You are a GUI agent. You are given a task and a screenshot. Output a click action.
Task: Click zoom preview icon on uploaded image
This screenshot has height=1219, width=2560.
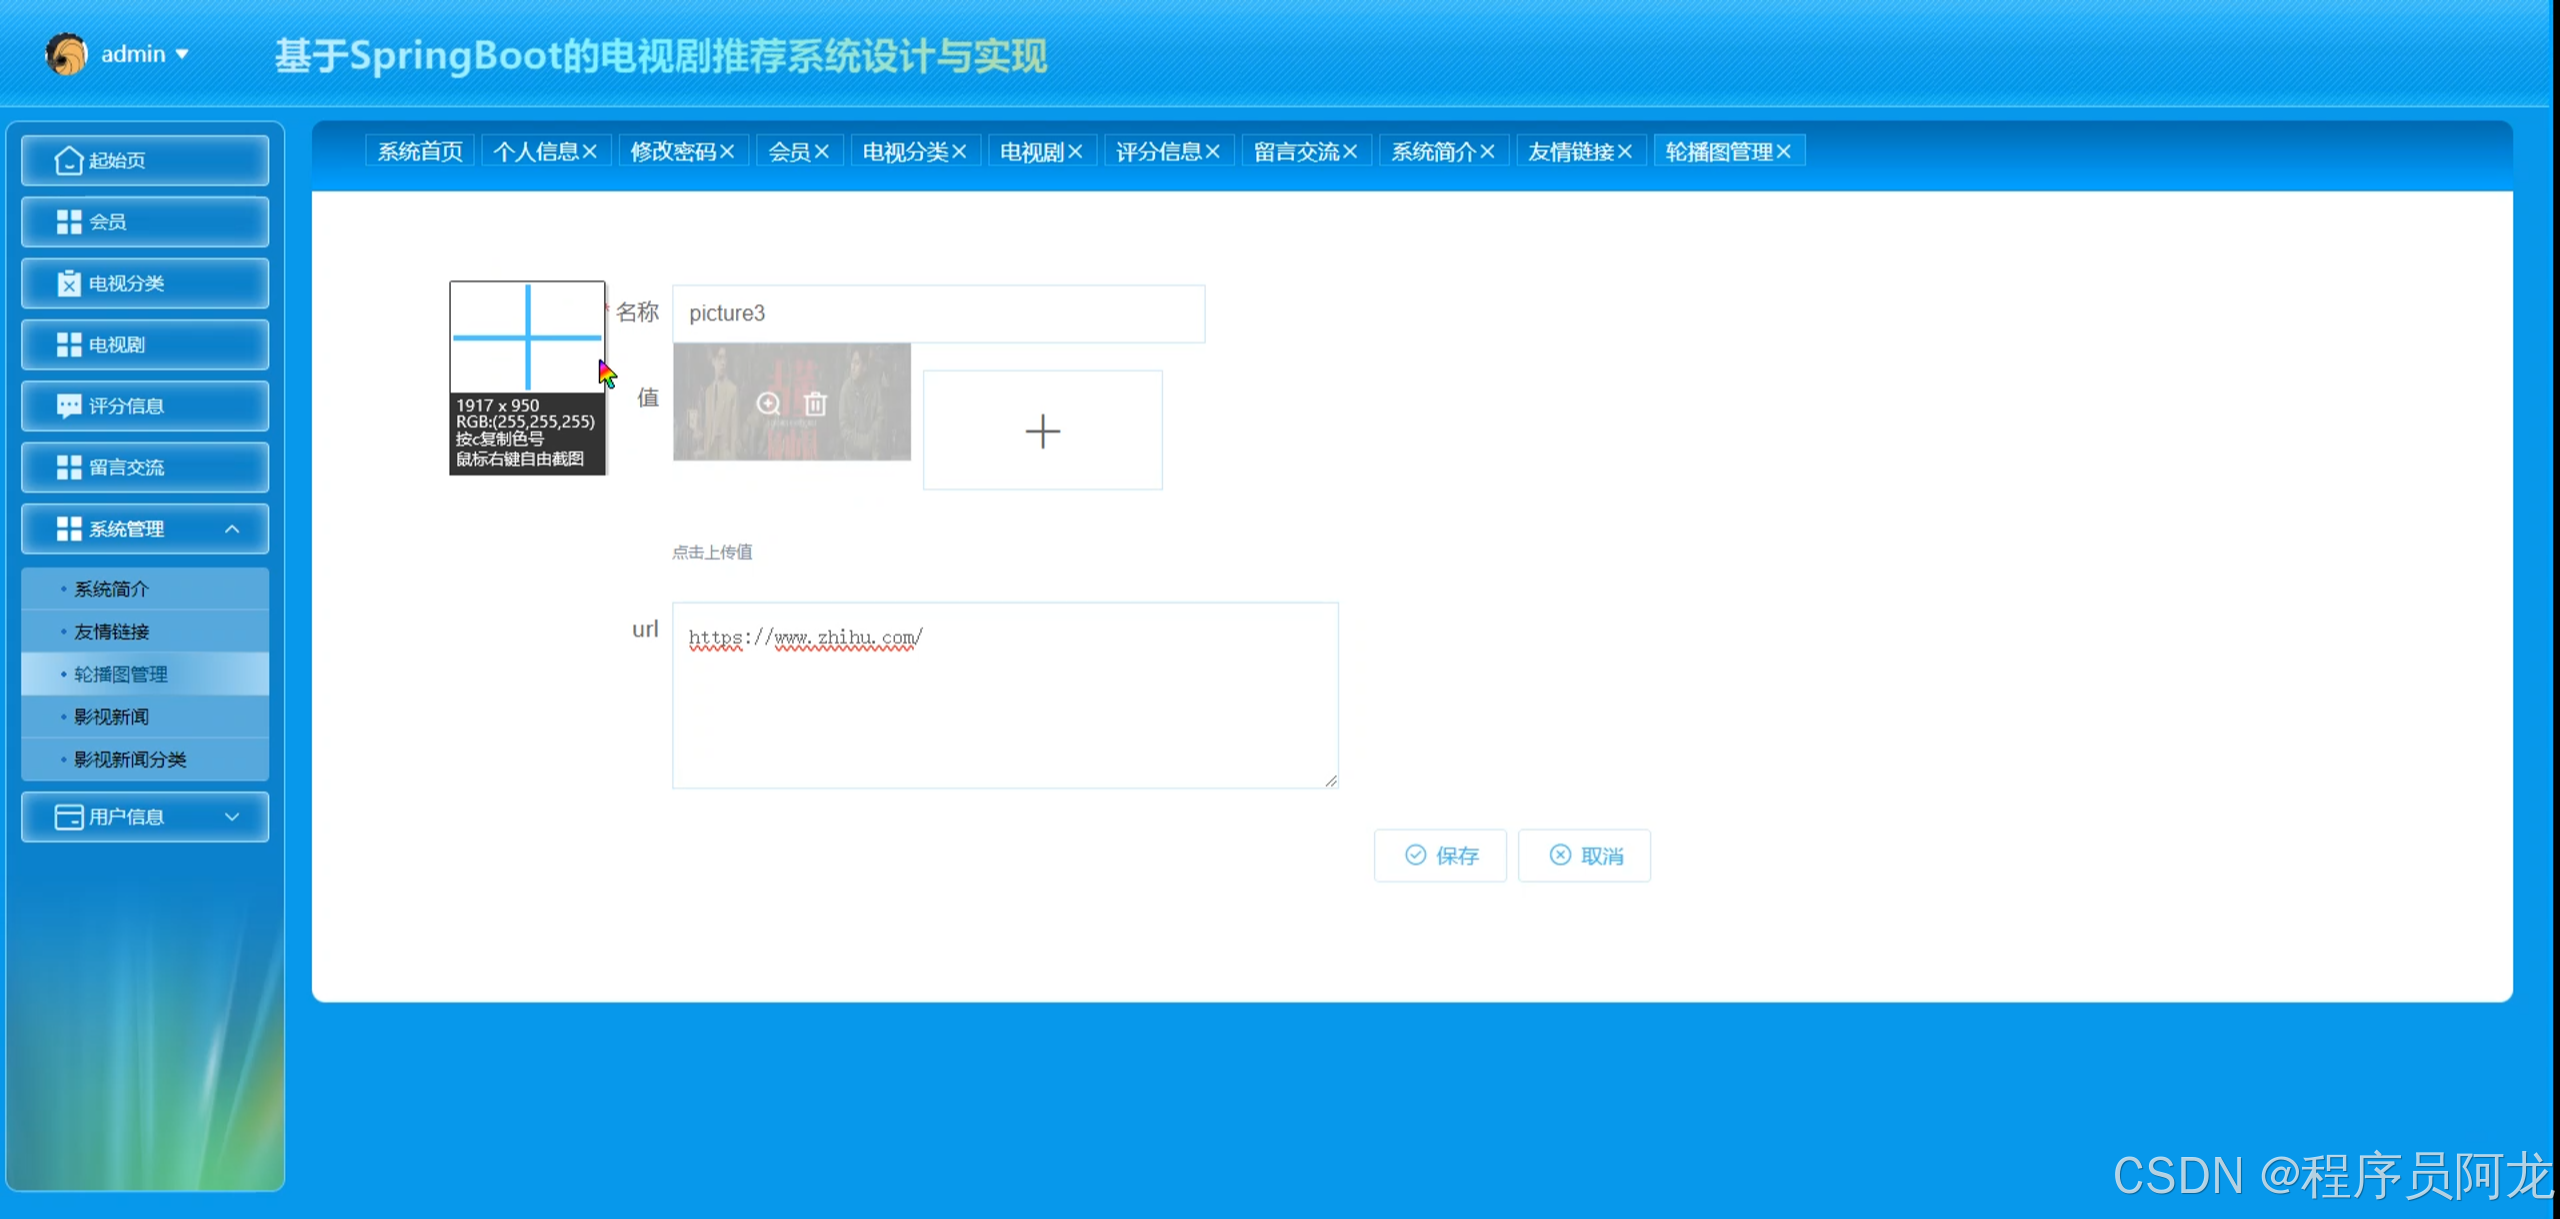pos(768,403)
